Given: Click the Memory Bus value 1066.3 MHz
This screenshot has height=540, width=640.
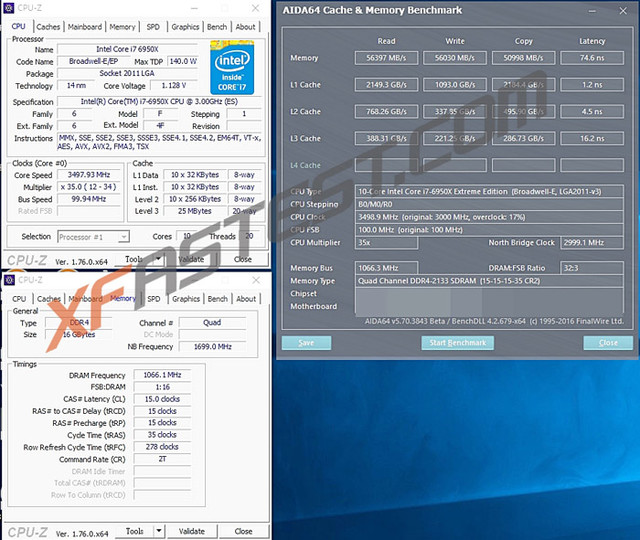Looking at the screenshot, I should (386, 268).
